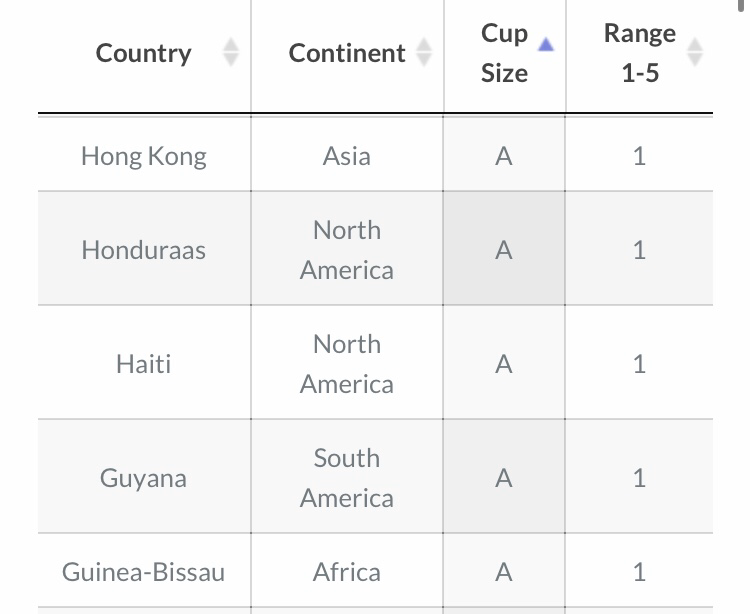Viewport: 750px width, 614px height.
Task: Click the Cup Size header label
Action: tap(504, 53)
